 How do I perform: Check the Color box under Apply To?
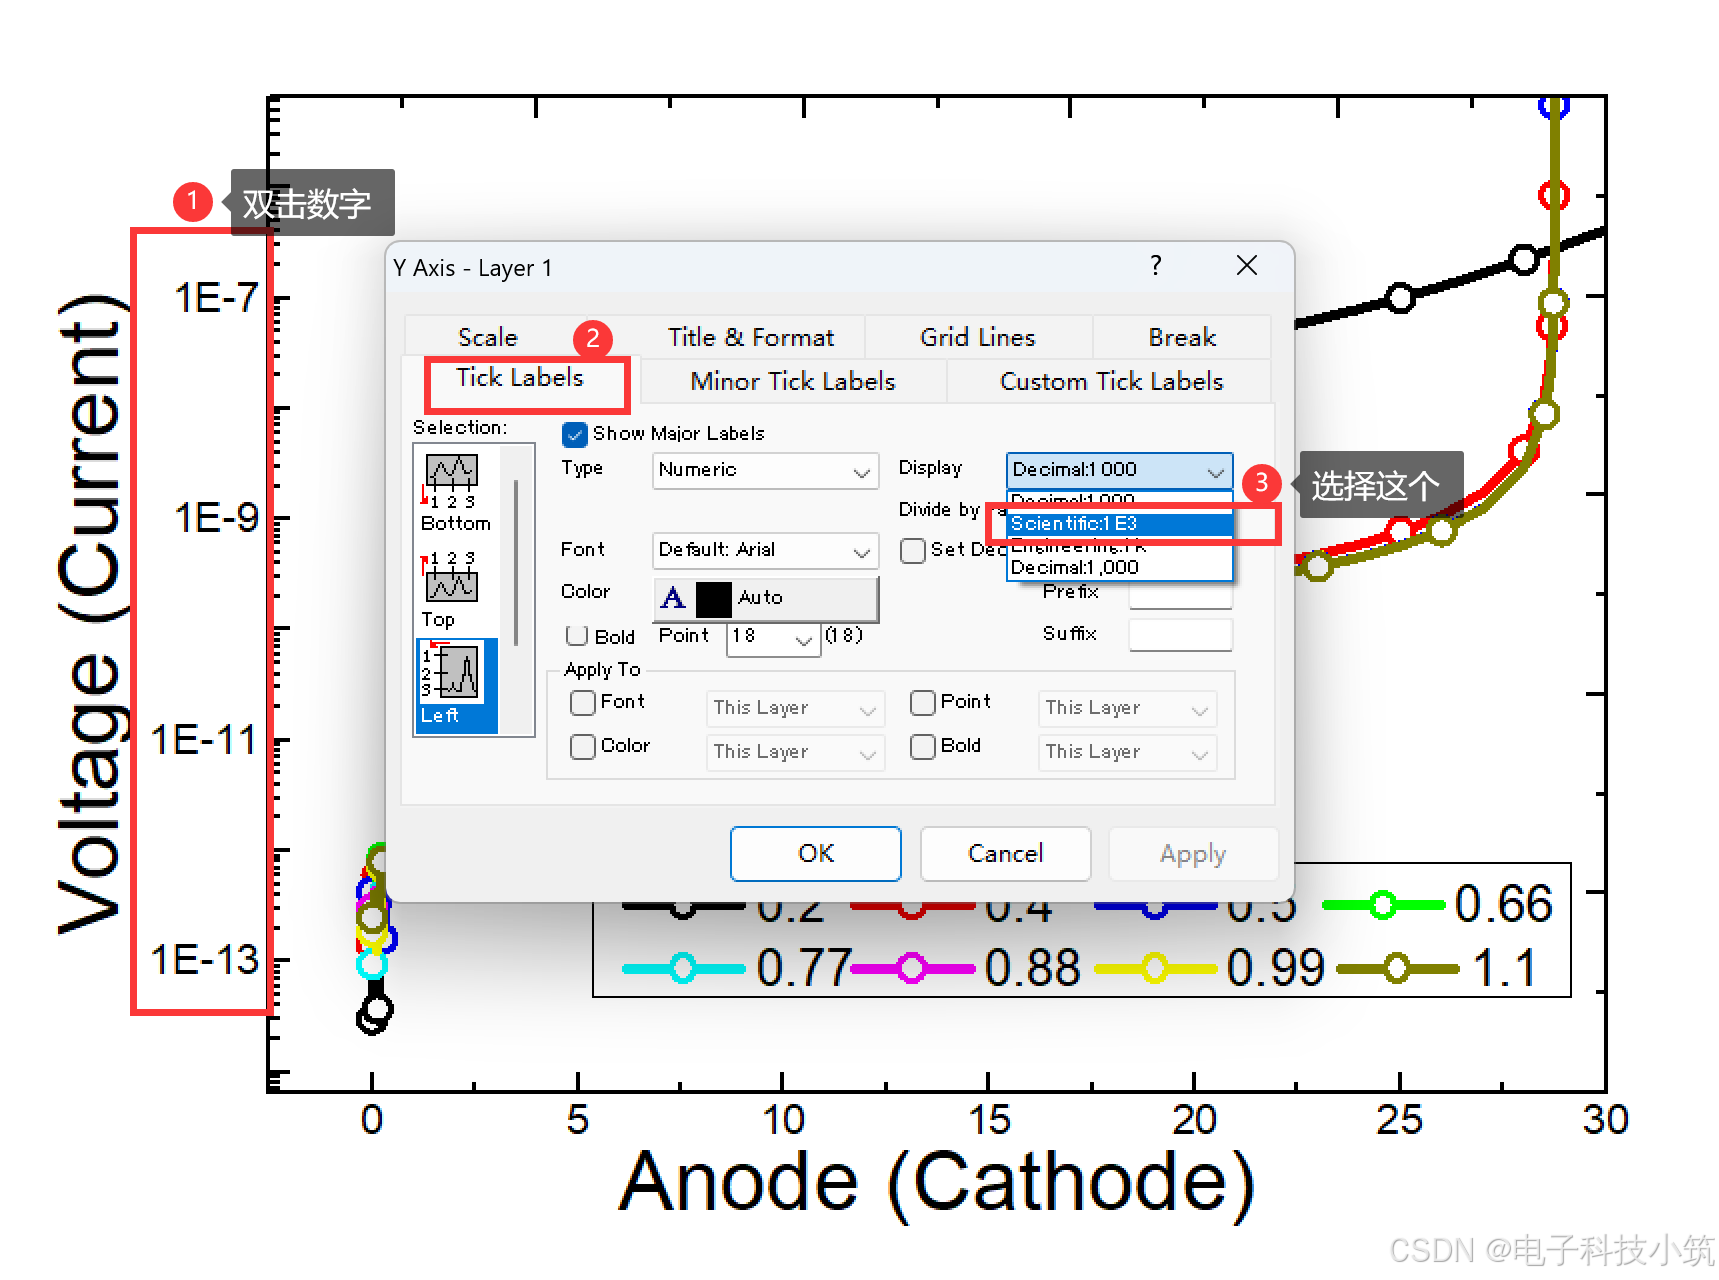[x=583, y=747]
